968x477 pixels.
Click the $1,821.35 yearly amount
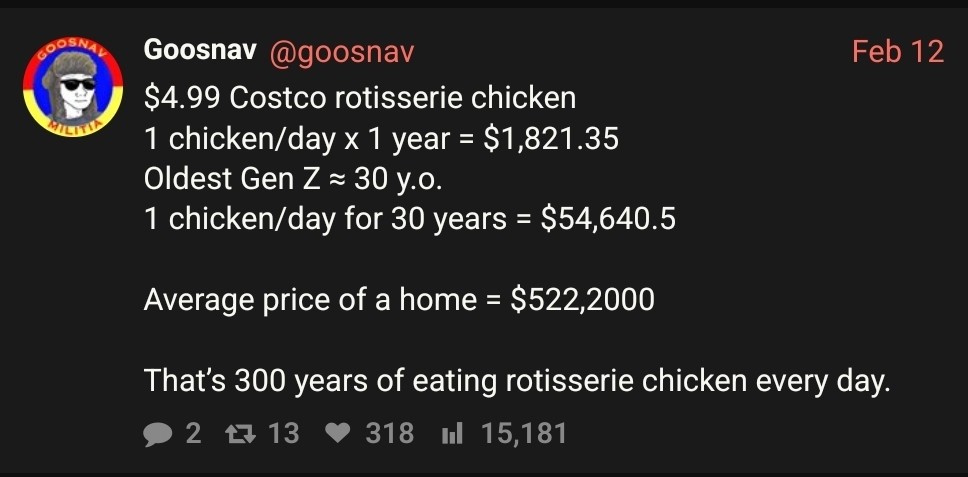(550, 139)
